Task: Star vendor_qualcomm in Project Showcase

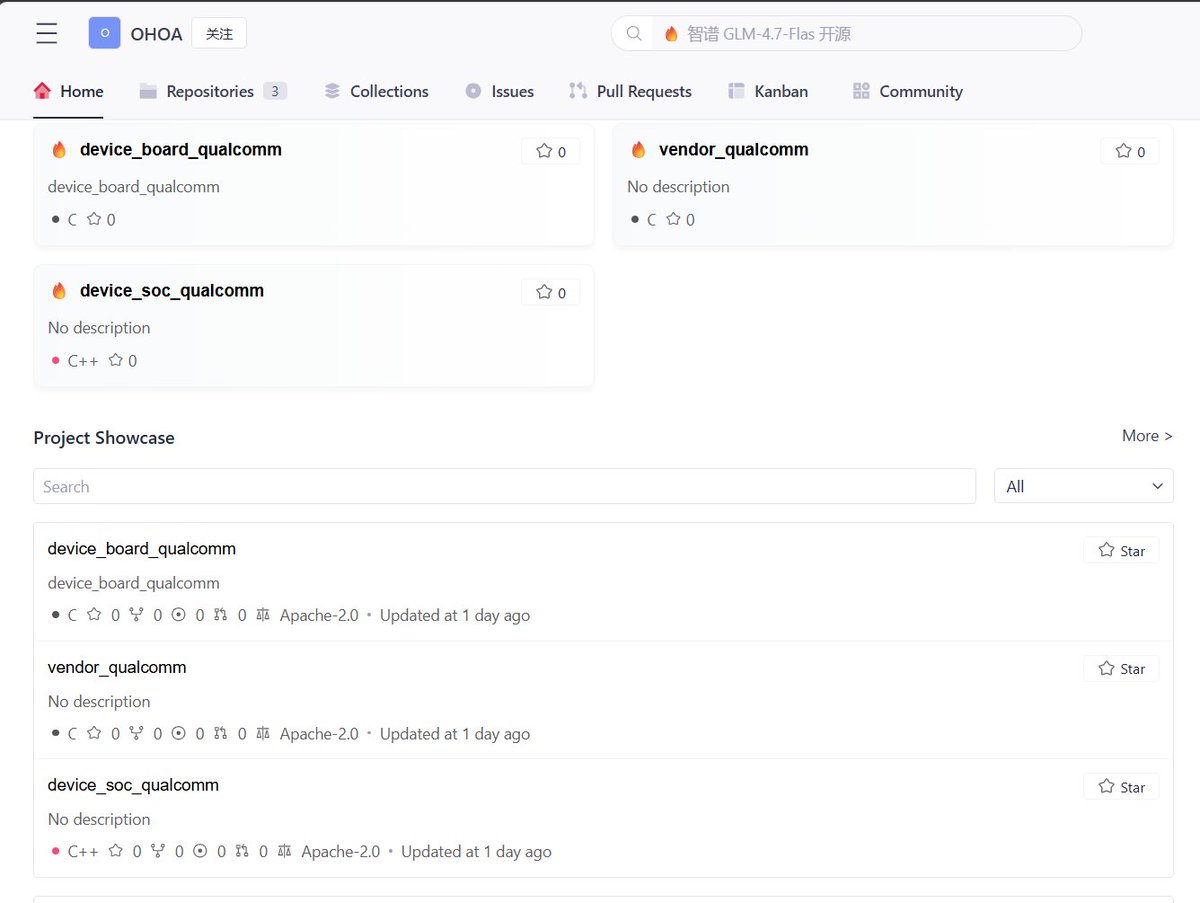Action: point(1120,668)
